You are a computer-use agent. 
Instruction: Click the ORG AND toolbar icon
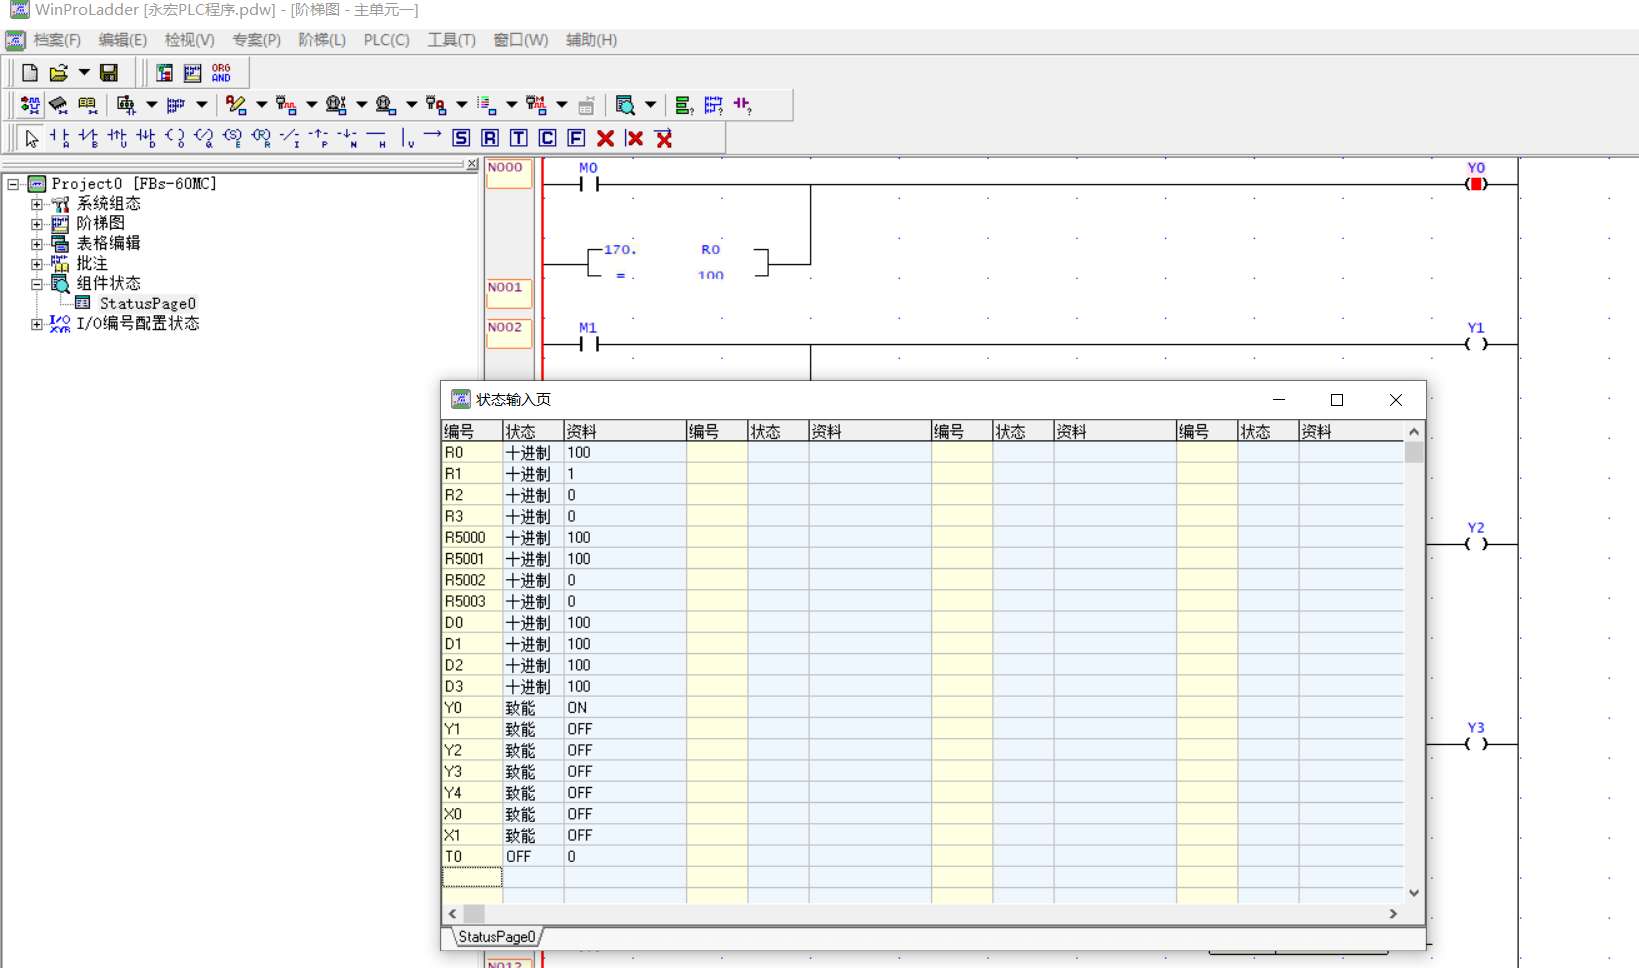point(221,73)
